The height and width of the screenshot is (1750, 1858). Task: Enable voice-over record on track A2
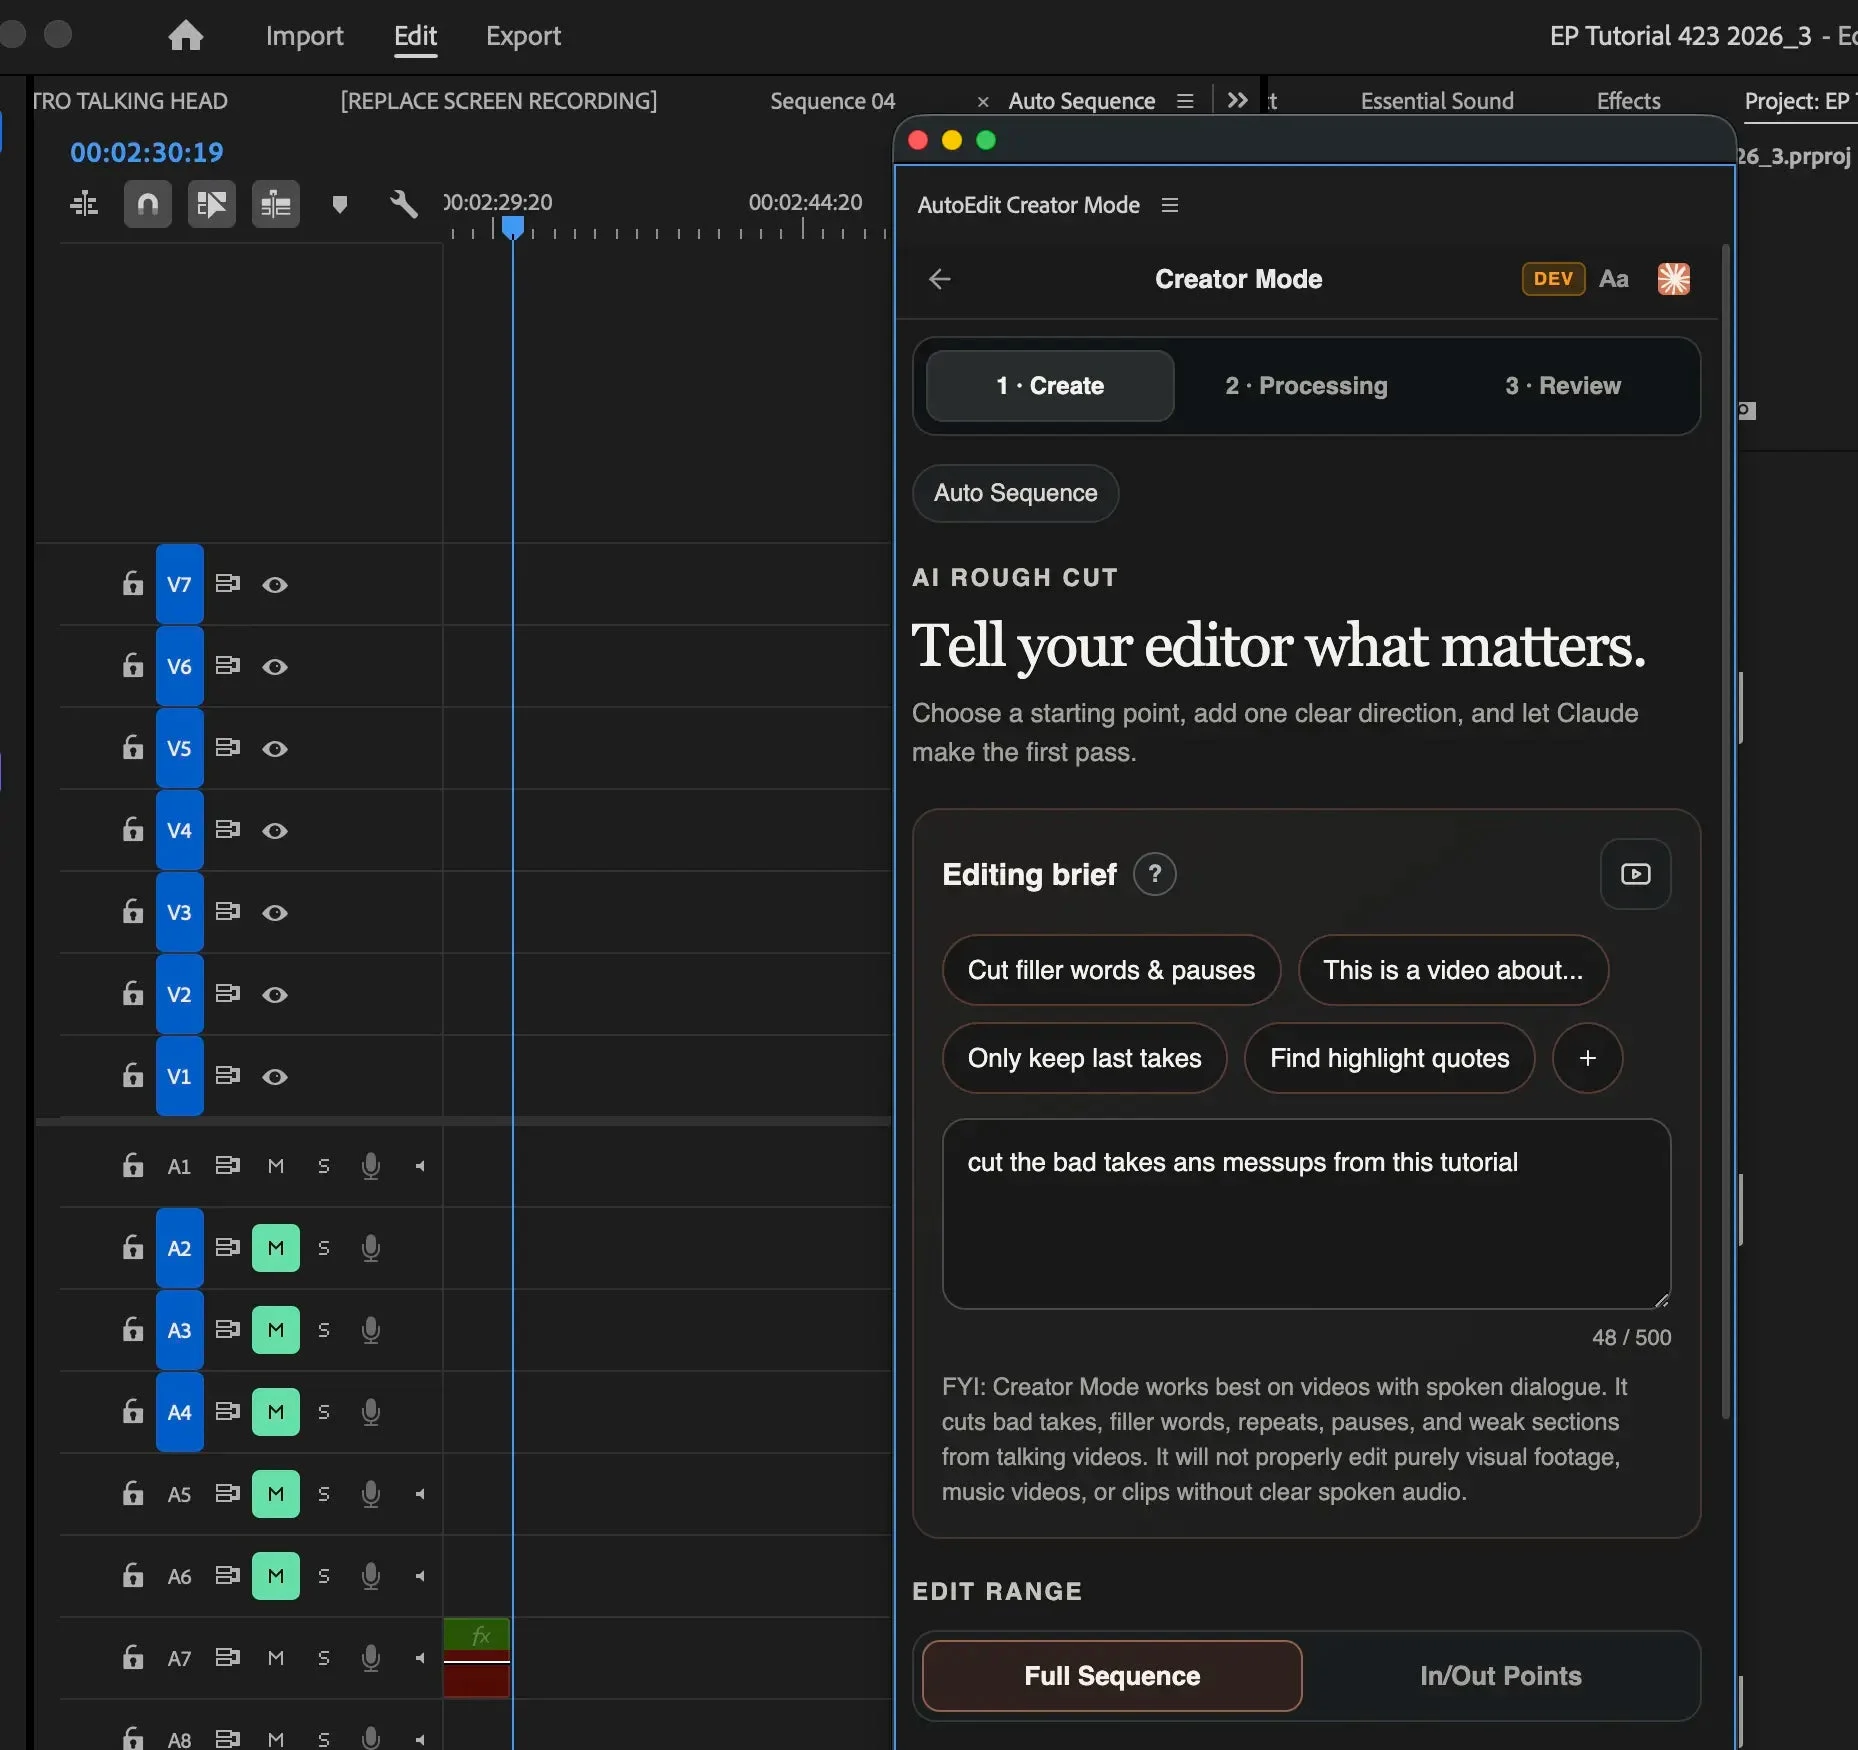click(371, 1248)
